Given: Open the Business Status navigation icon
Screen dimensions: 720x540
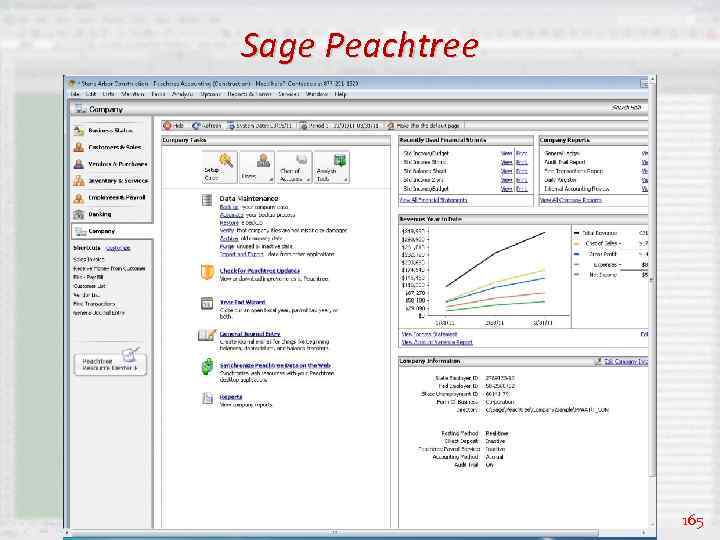Looking at the screenshot, I should 79,131.
